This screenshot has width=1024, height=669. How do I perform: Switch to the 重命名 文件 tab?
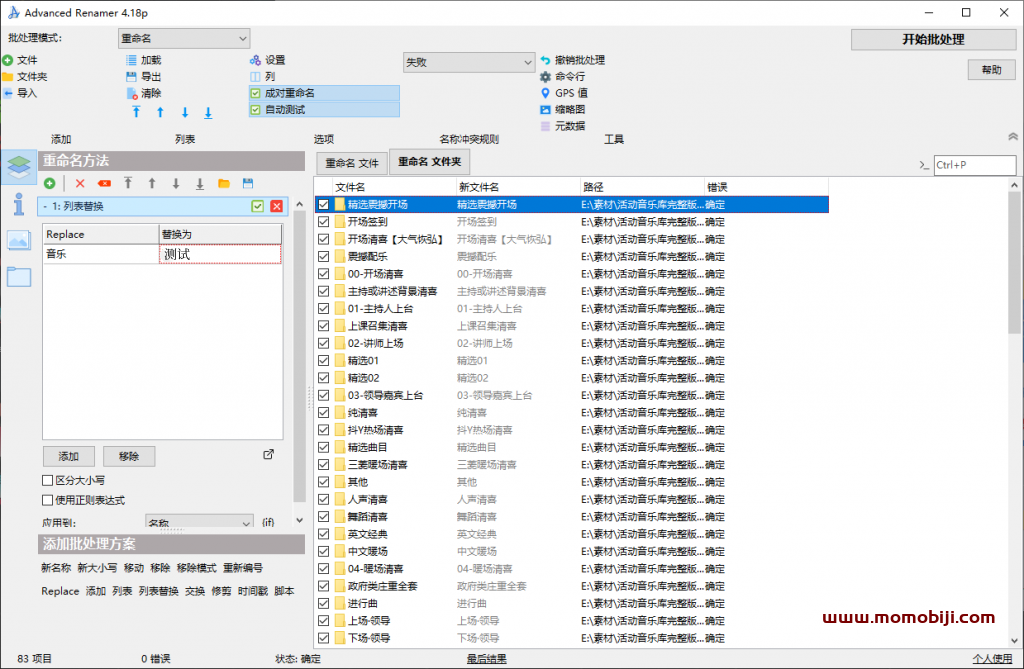coord(352,162)
